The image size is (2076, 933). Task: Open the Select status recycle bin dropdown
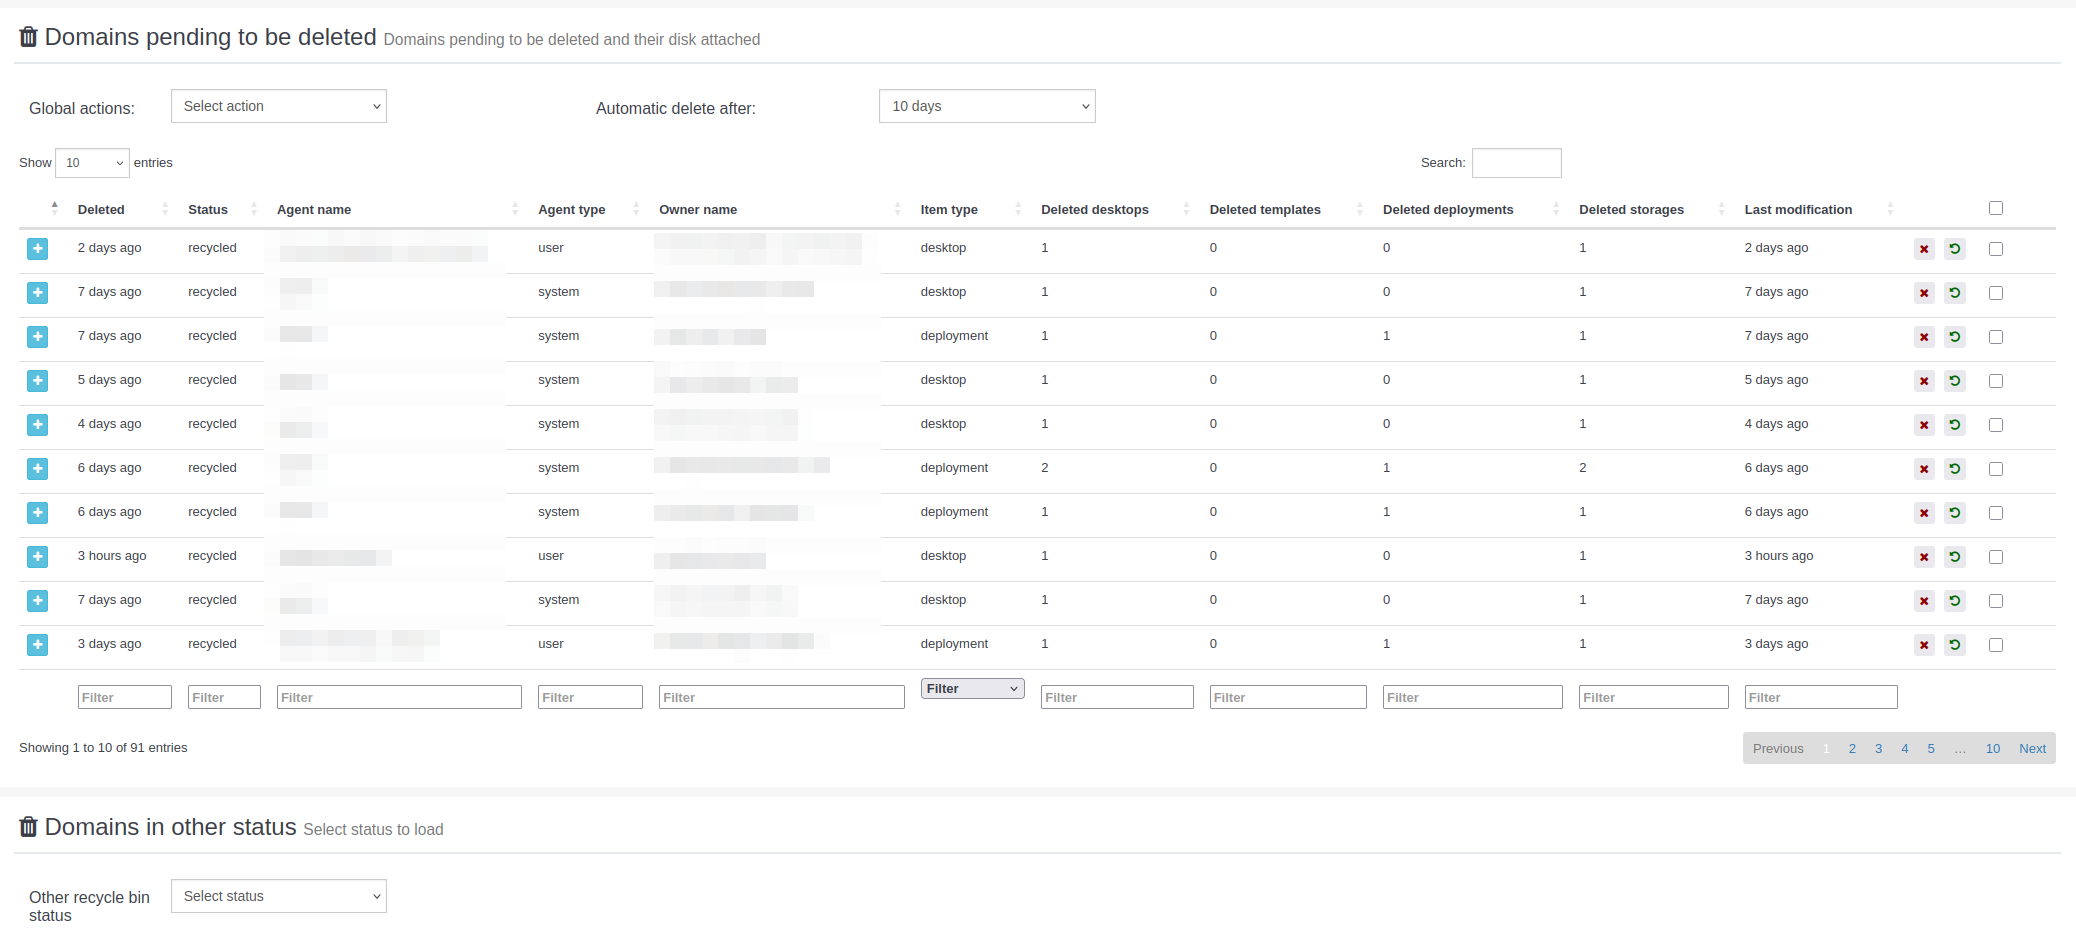click(278, 896)
